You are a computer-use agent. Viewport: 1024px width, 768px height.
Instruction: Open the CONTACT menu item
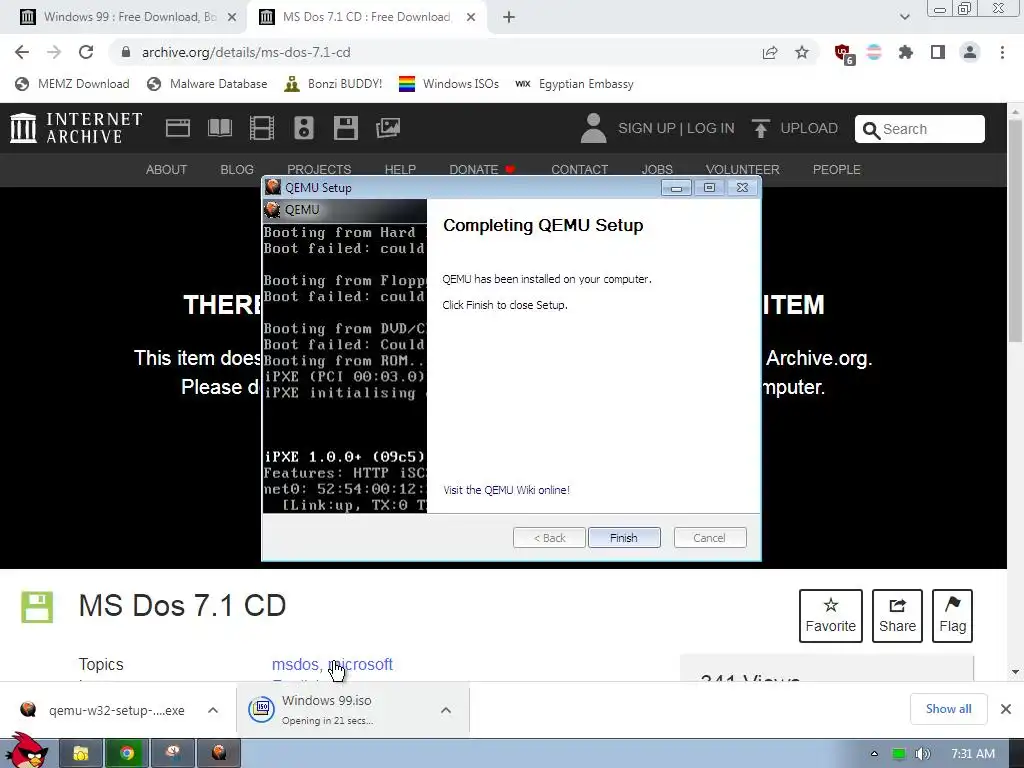click(579, 170)
